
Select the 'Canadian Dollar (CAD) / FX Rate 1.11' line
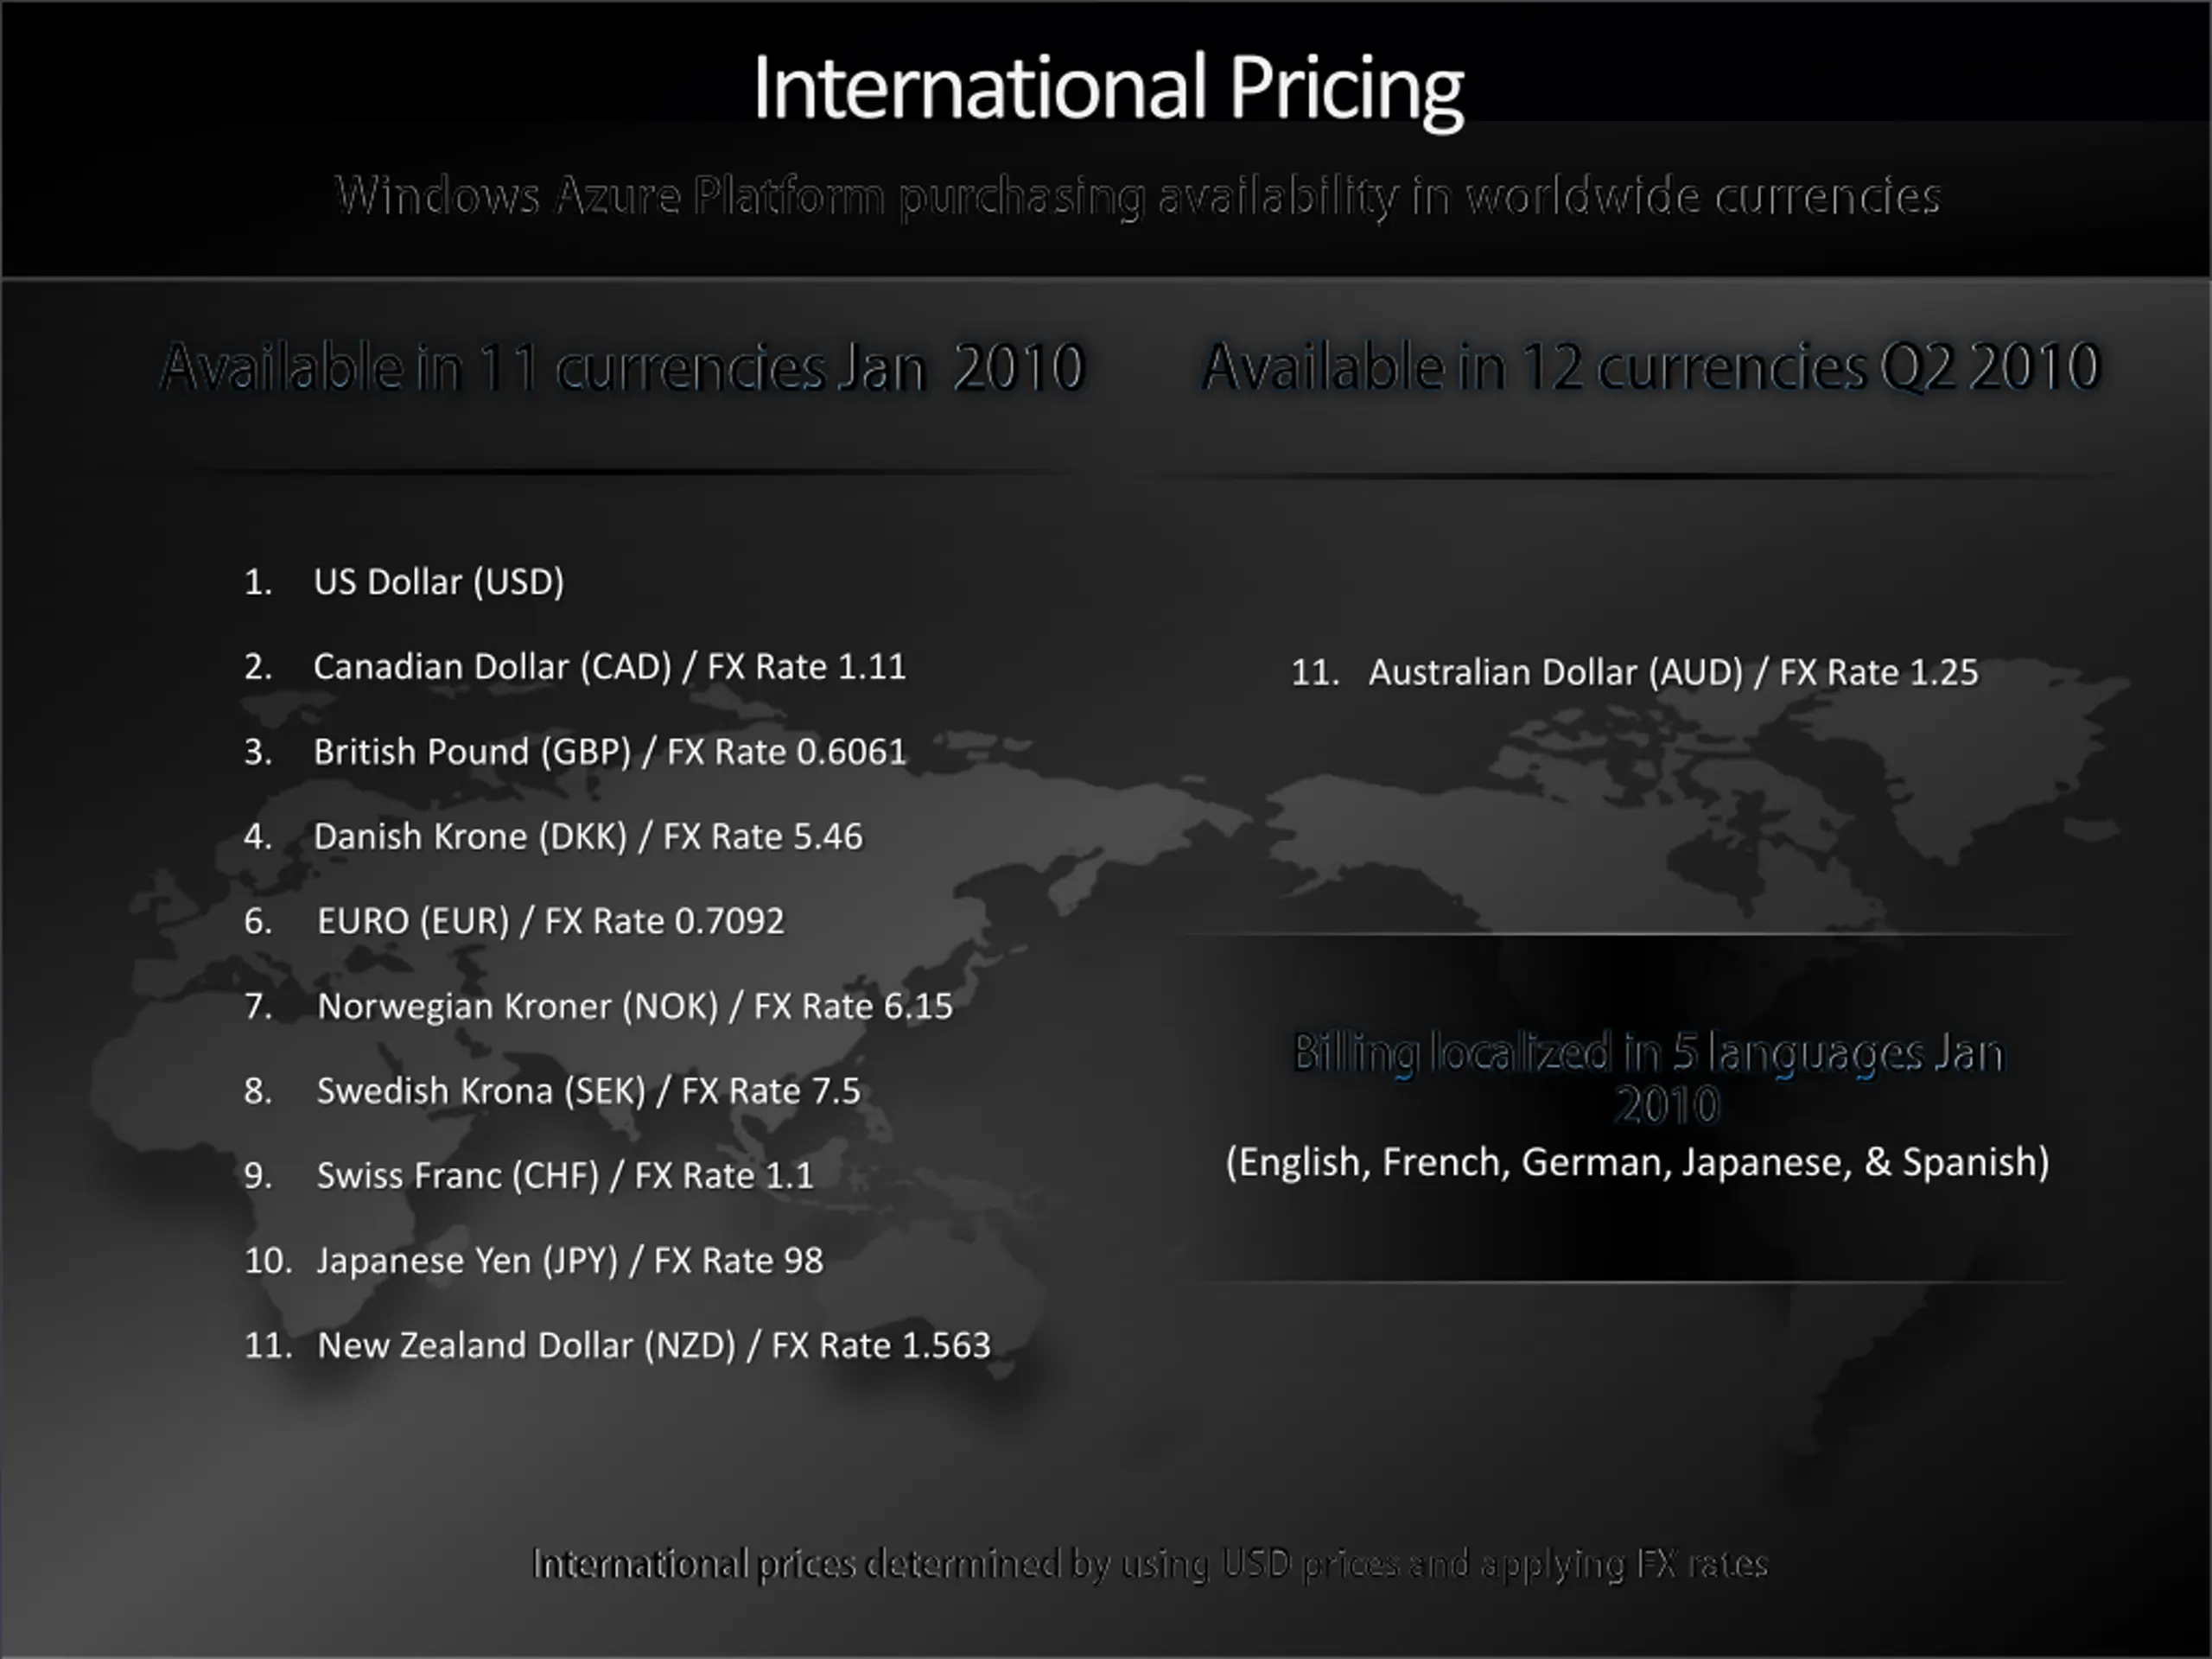pyautogui.click(x=575, y=667)
